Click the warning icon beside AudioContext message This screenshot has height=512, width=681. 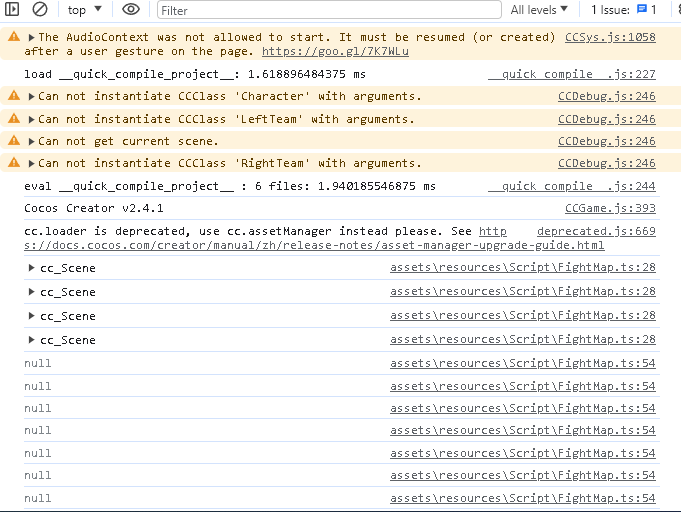pyautogui.click(x=14, y=37)
